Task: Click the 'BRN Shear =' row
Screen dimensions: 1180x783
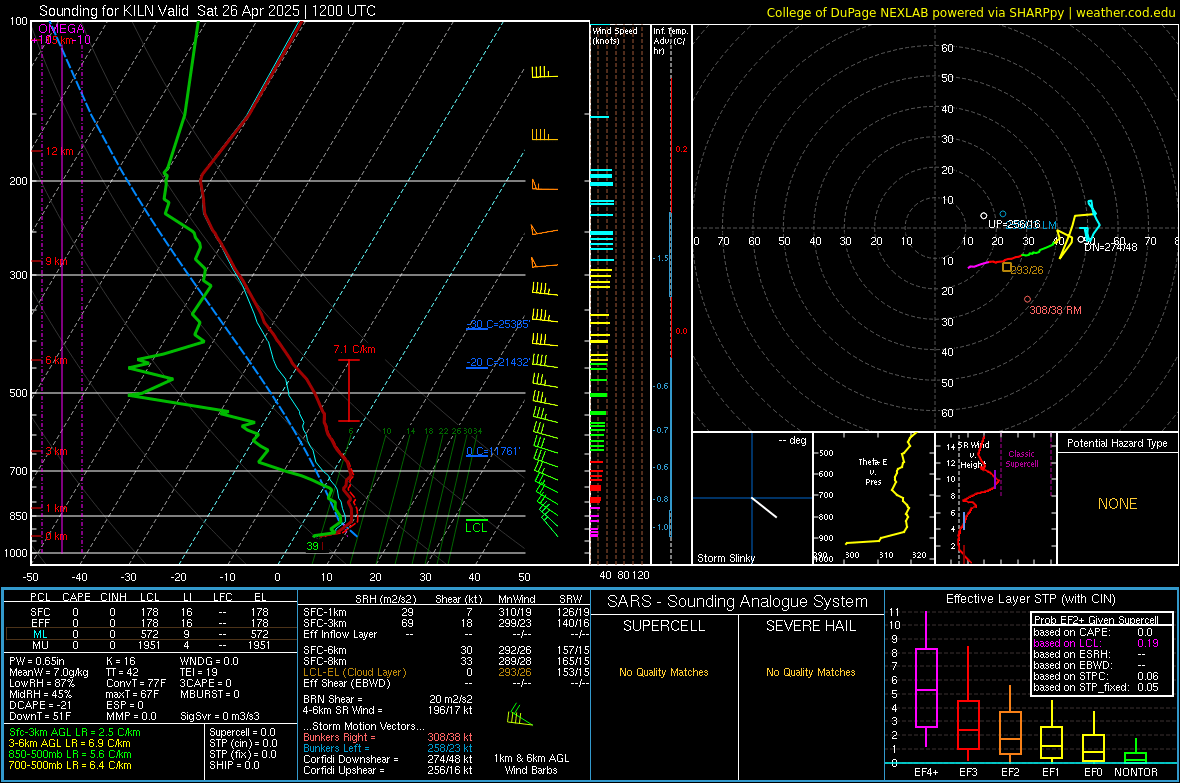Action: [388, 699]
